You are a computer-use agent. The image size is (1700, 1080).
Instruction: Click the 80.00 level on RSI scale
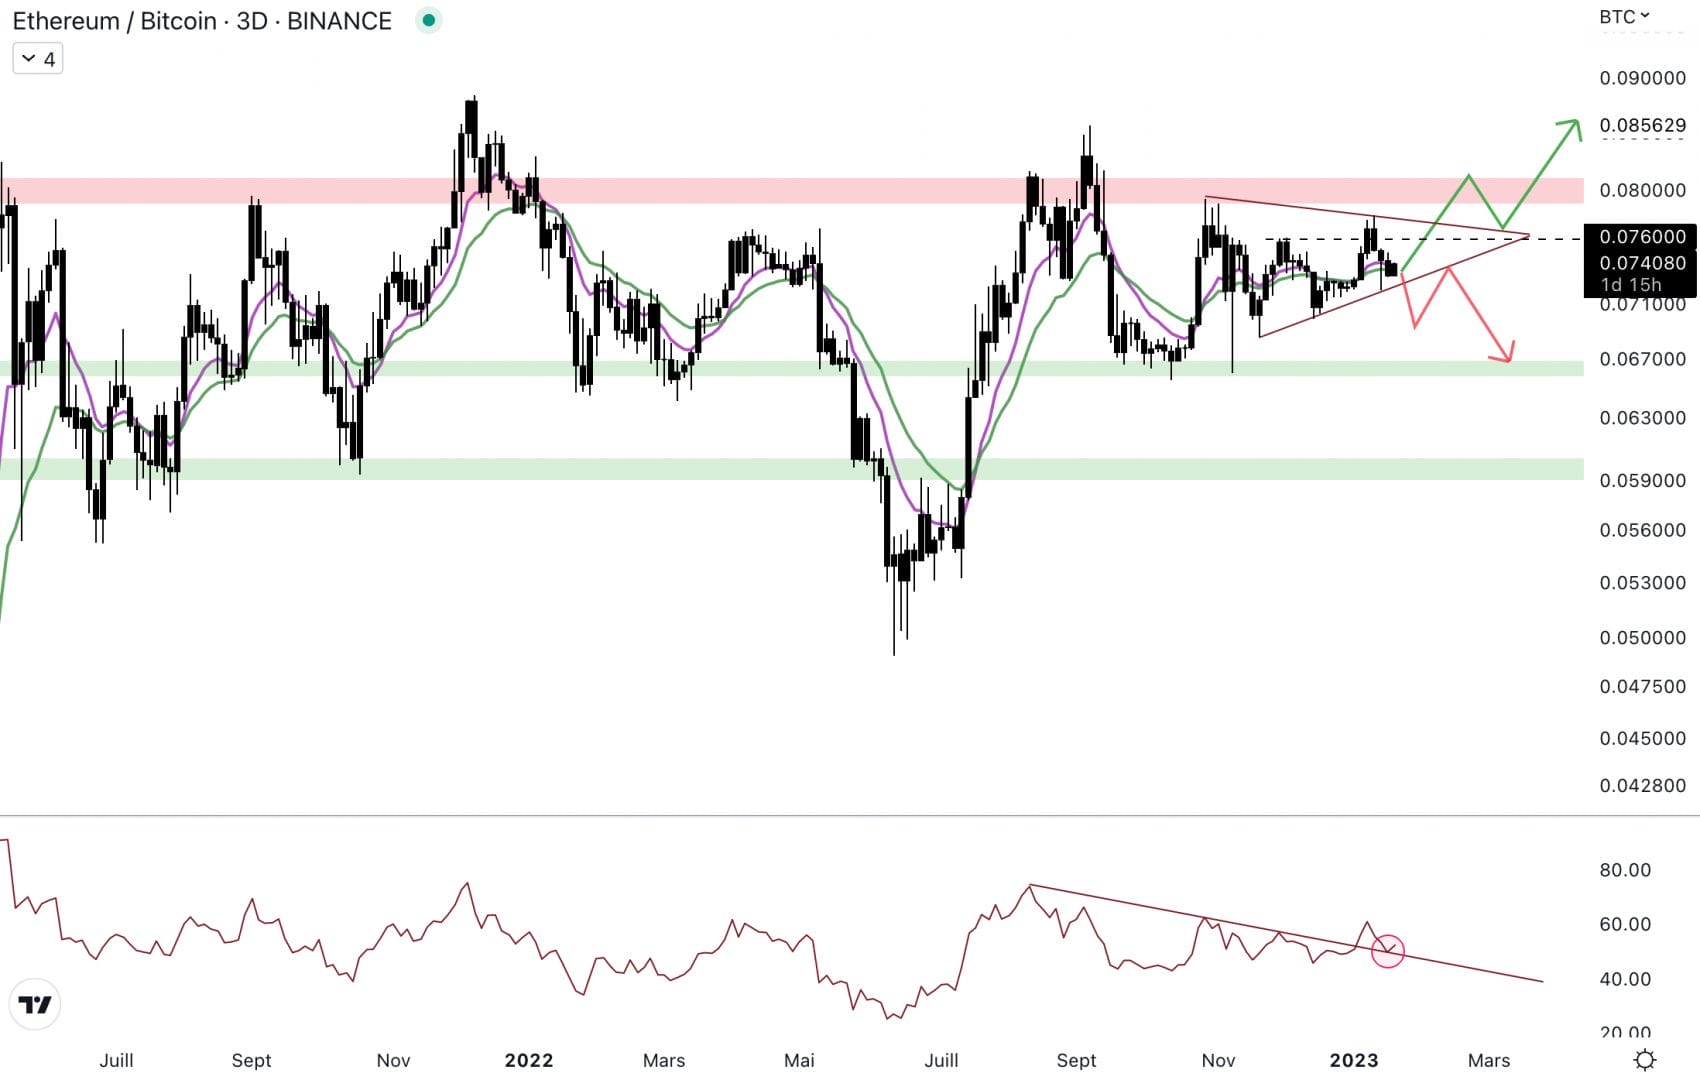(x=1624, y=870)
